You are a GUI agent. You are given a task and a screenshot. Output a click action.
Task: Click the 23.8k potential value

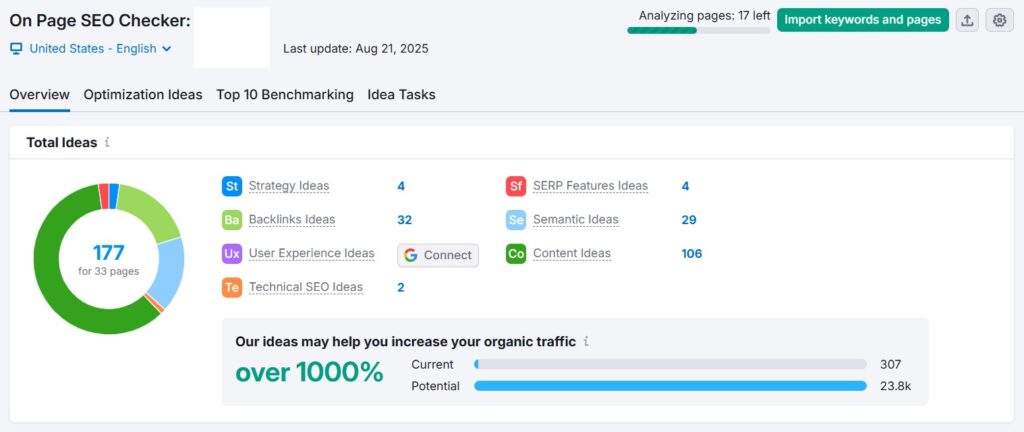(895, 386)
